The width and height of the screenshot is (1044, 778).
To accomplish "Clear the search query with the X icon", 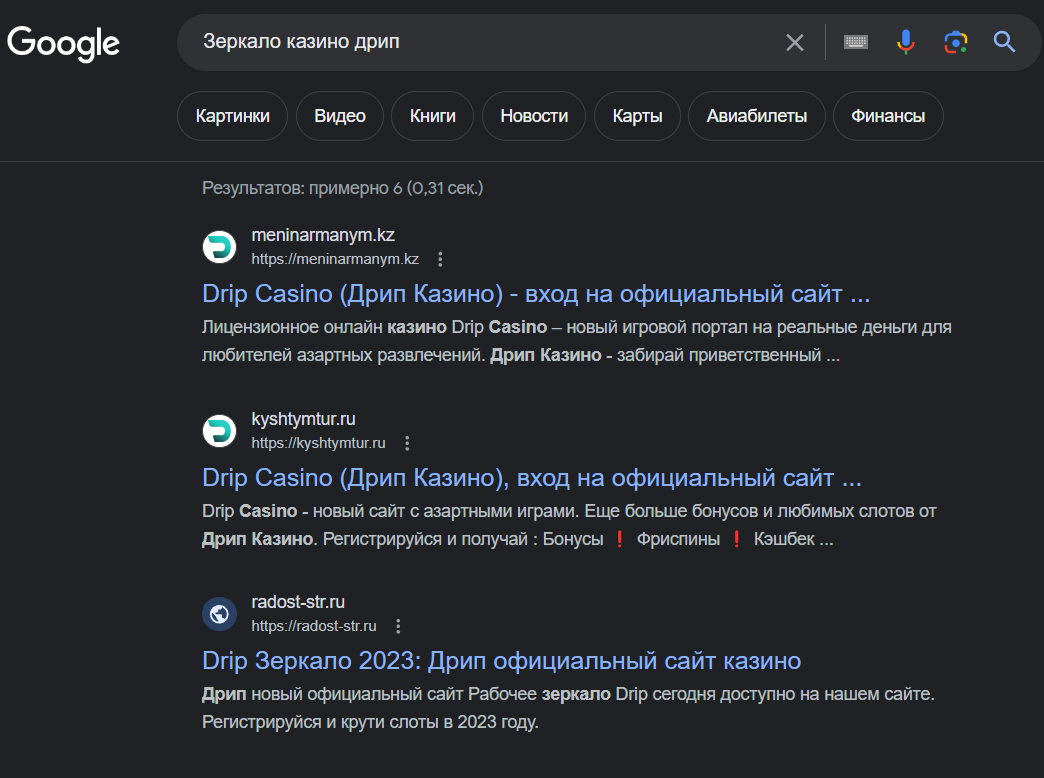I will tap(794, 43).
